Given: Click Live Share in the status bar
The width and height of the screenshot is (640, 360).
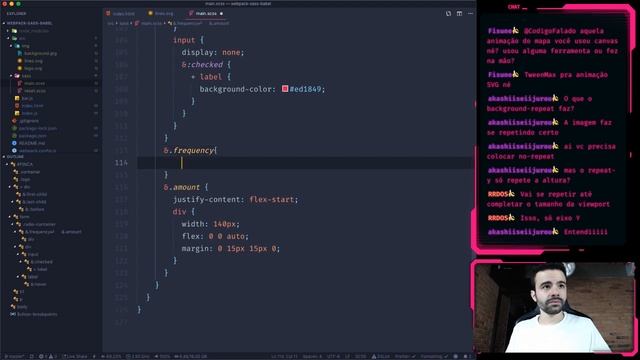Looking at the screenshot, I should 74,356.
